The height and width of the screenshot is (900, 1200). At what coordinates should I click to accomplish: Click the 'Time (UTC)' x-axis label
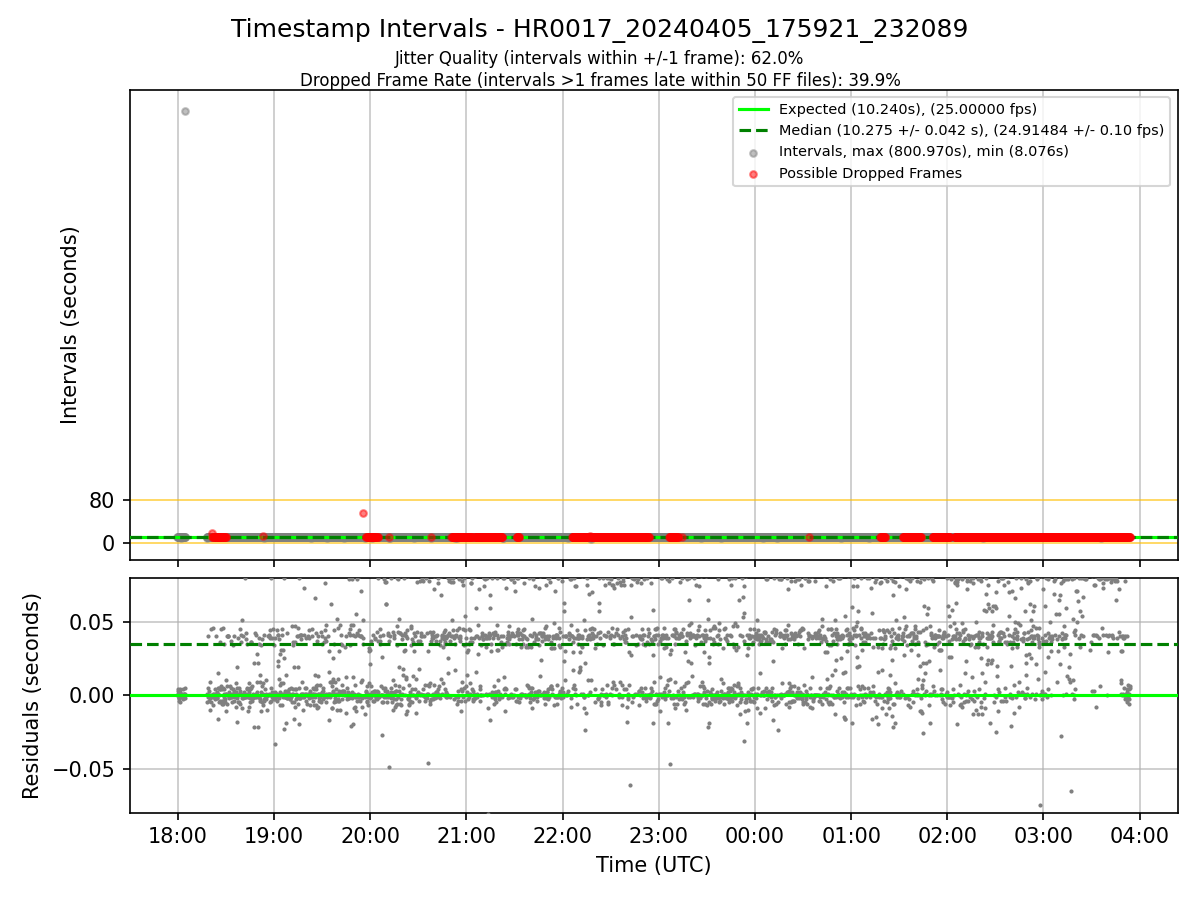click(653, 865)
